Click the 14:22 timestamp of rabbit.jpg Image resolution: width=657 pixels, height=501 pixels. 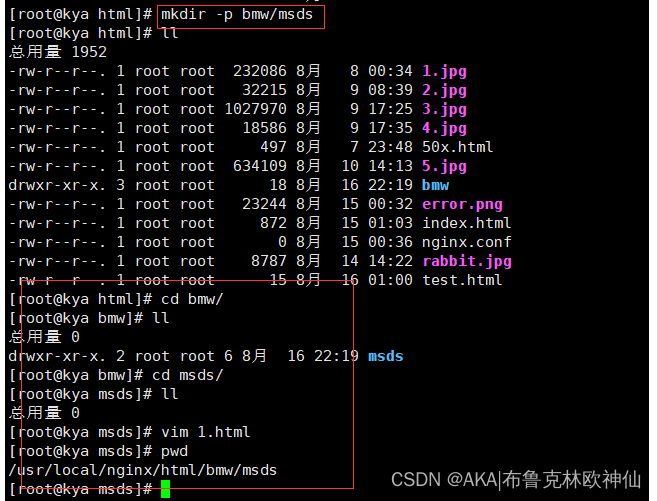click(390, 261)
